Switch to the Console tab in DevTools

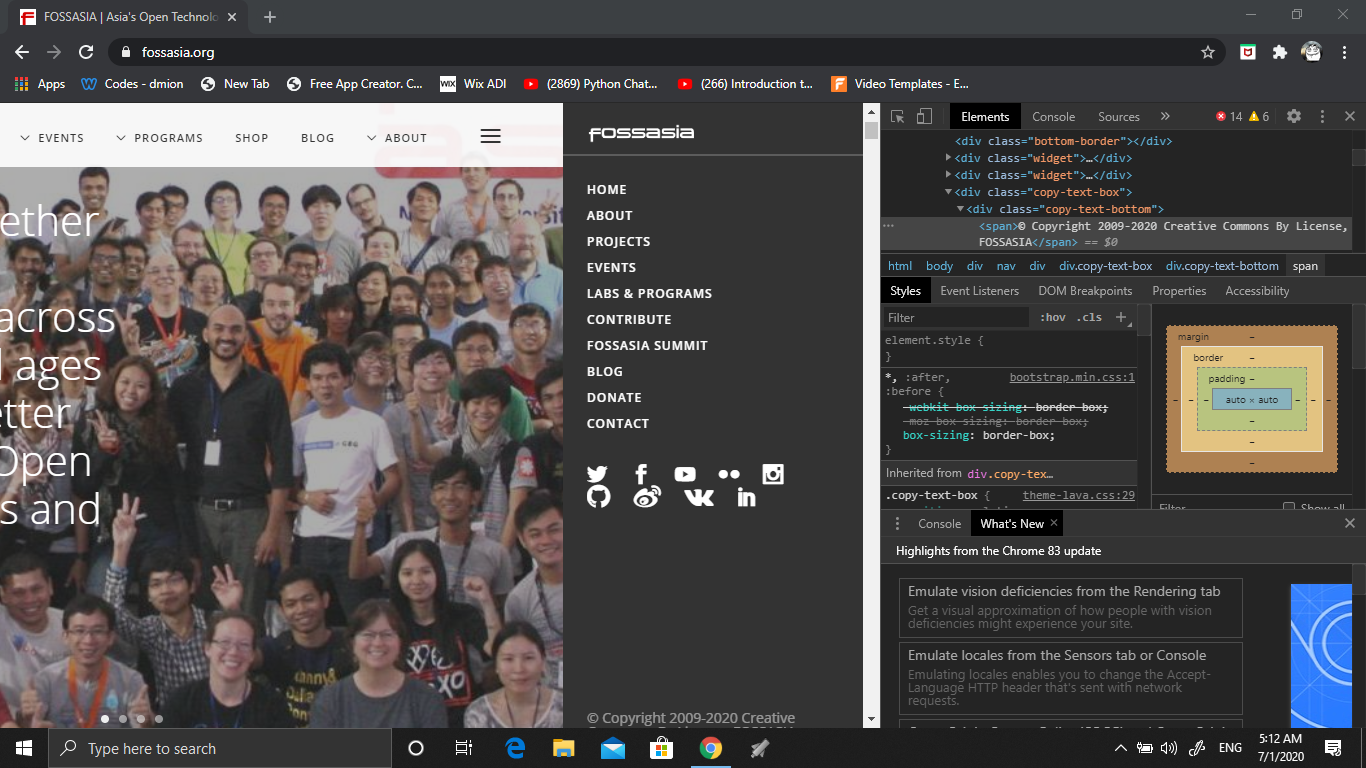click(x=1053, y=116)
